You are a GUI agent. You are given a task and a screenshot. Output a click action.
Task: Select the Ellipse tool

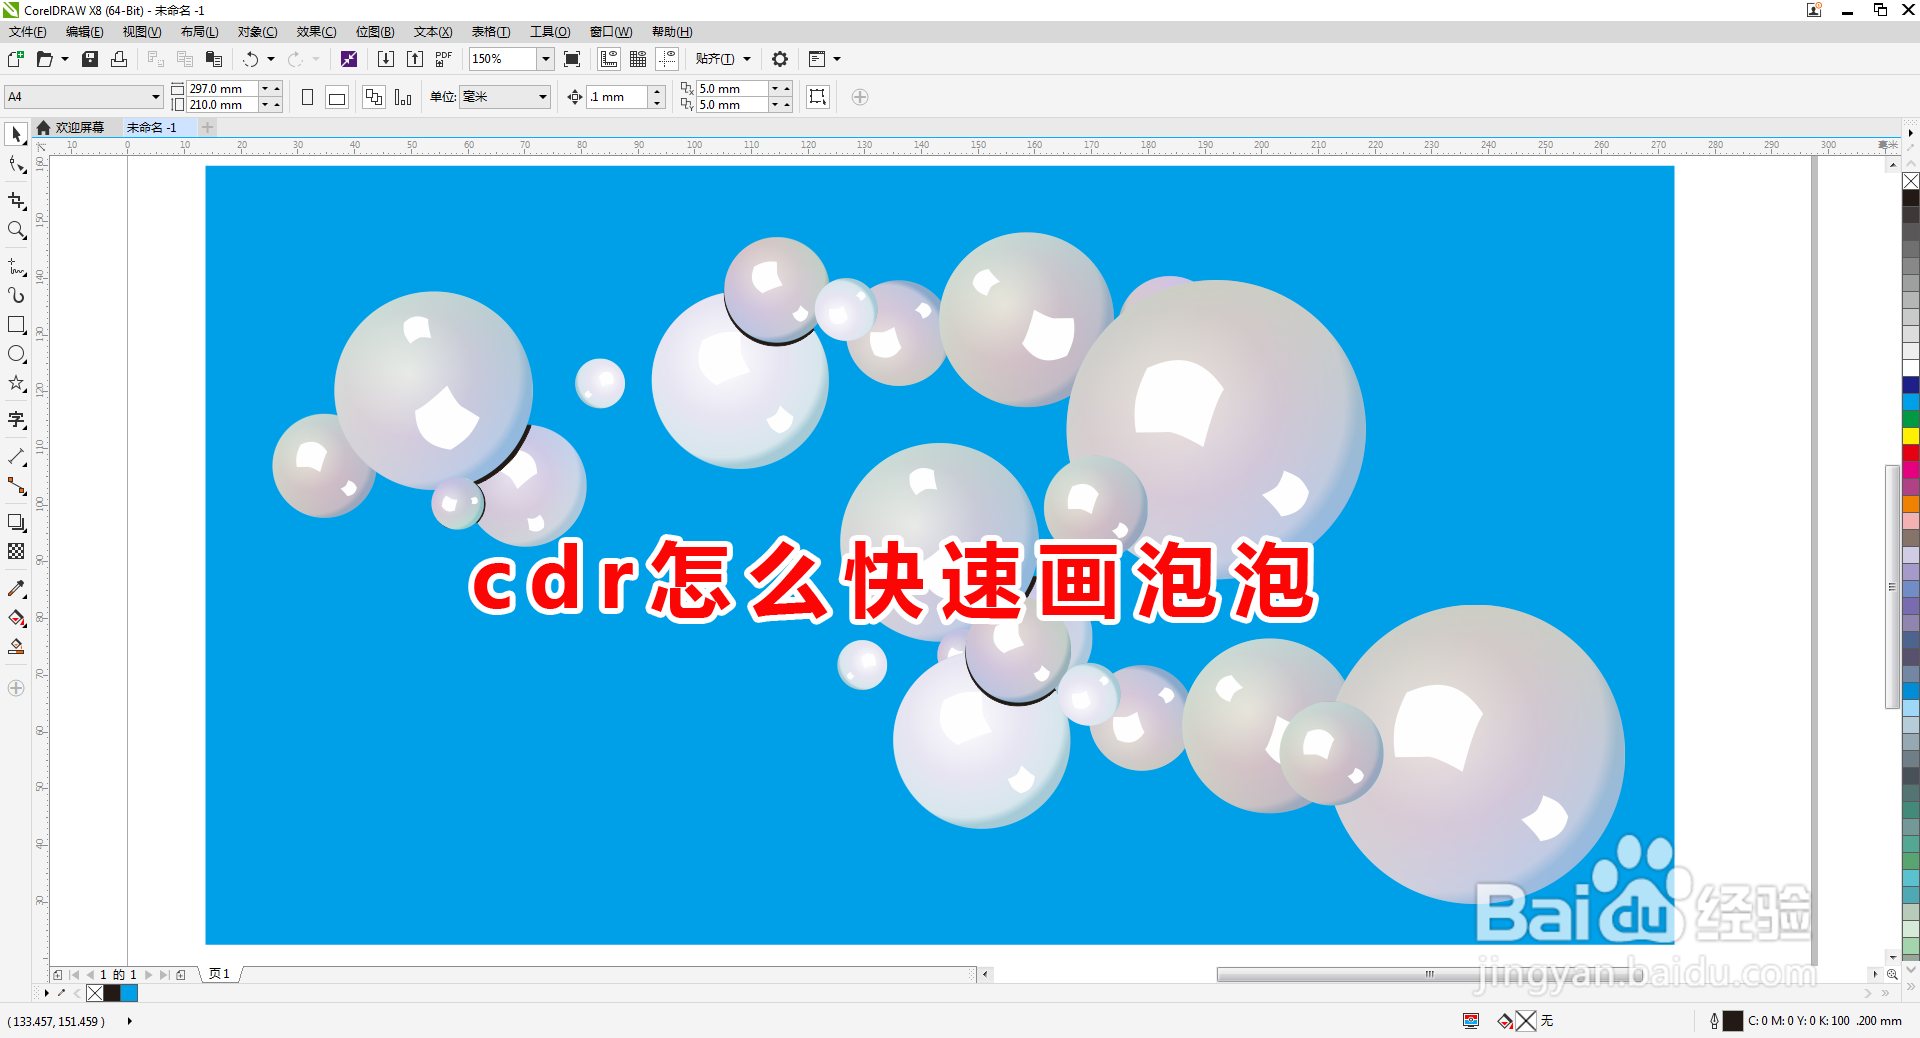click(16, 353)
